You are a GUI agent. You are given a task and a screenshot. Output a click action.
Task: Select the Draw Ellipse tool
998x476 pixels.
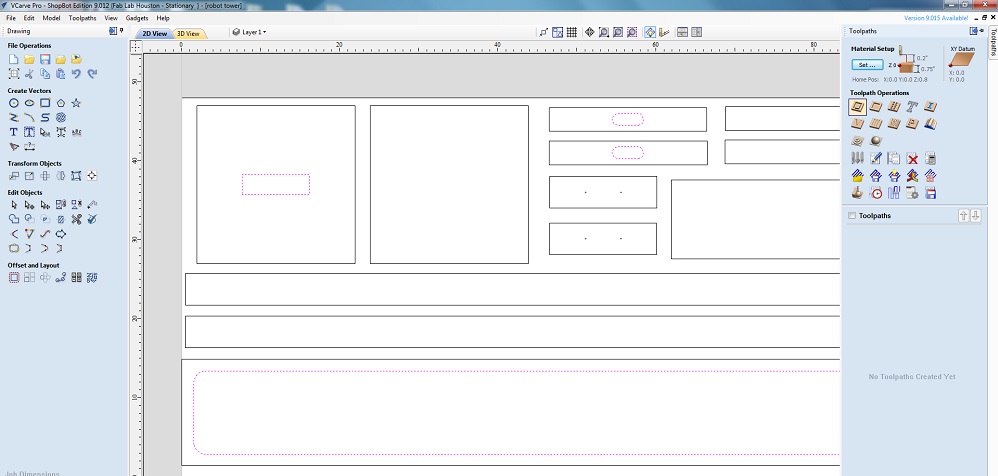[x=29, y=103]
